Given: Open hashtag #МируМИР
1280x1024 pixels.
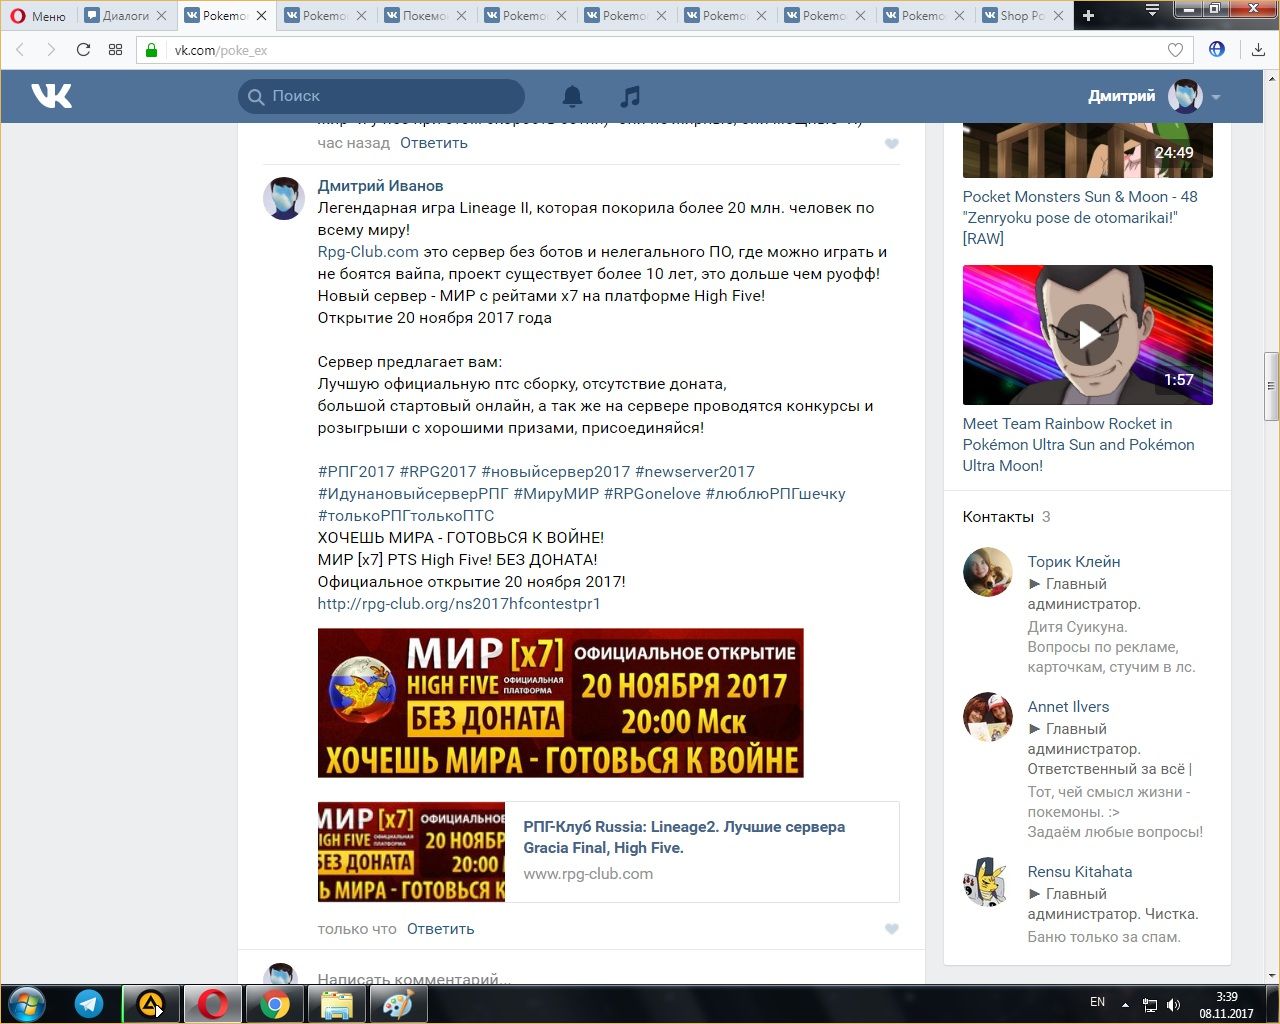Looking at the screenshot, I should [x=557, y=494].
